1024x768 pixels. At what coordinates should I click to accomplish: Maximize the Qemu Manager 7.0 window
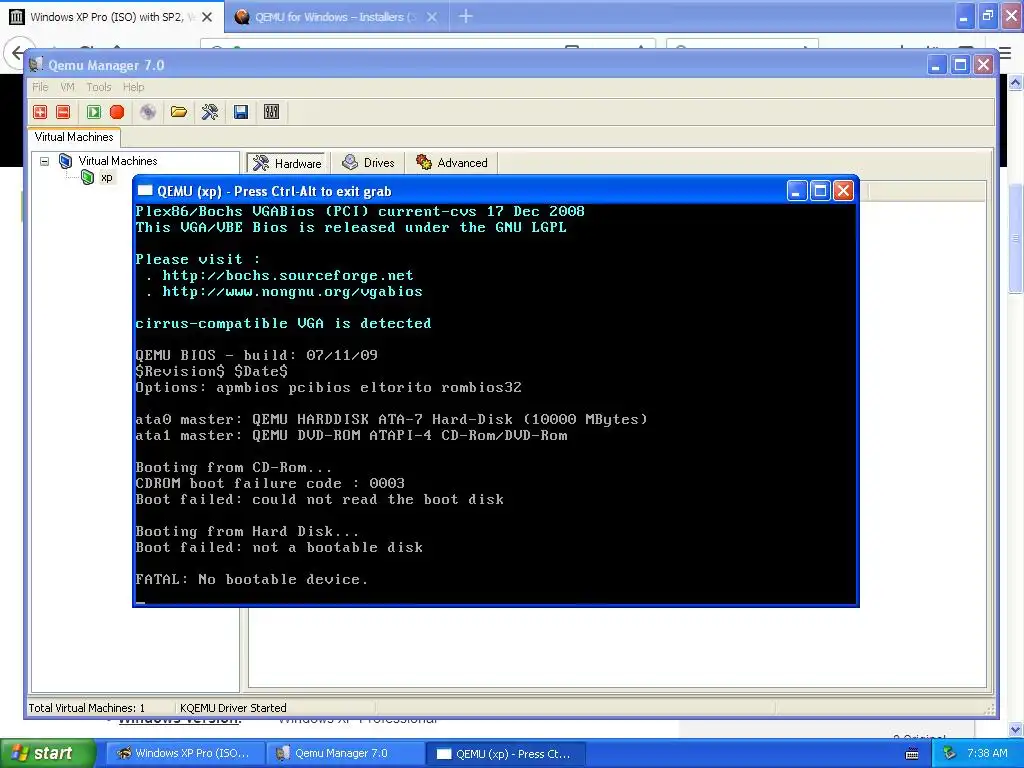[x=961, y=65]
